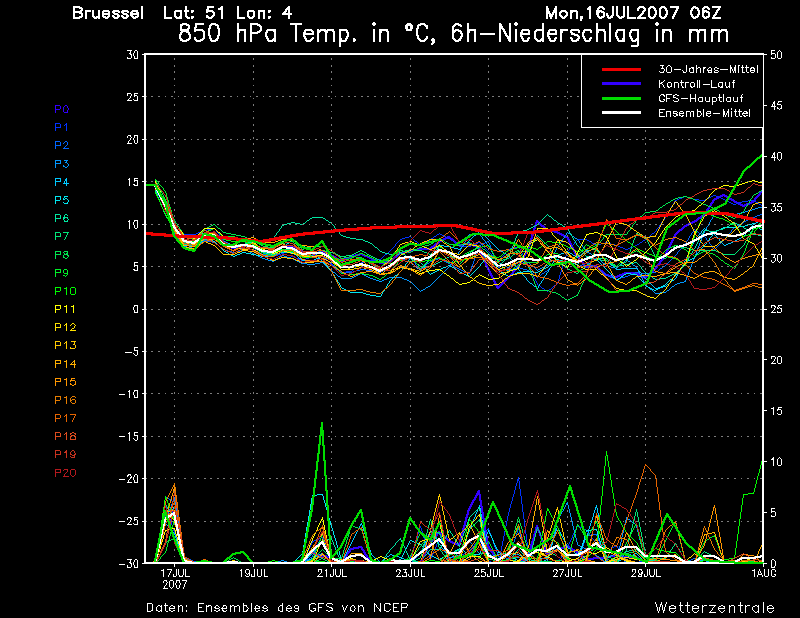Select the P19 legend entry
800x618 pixels.
click(65, 454)
